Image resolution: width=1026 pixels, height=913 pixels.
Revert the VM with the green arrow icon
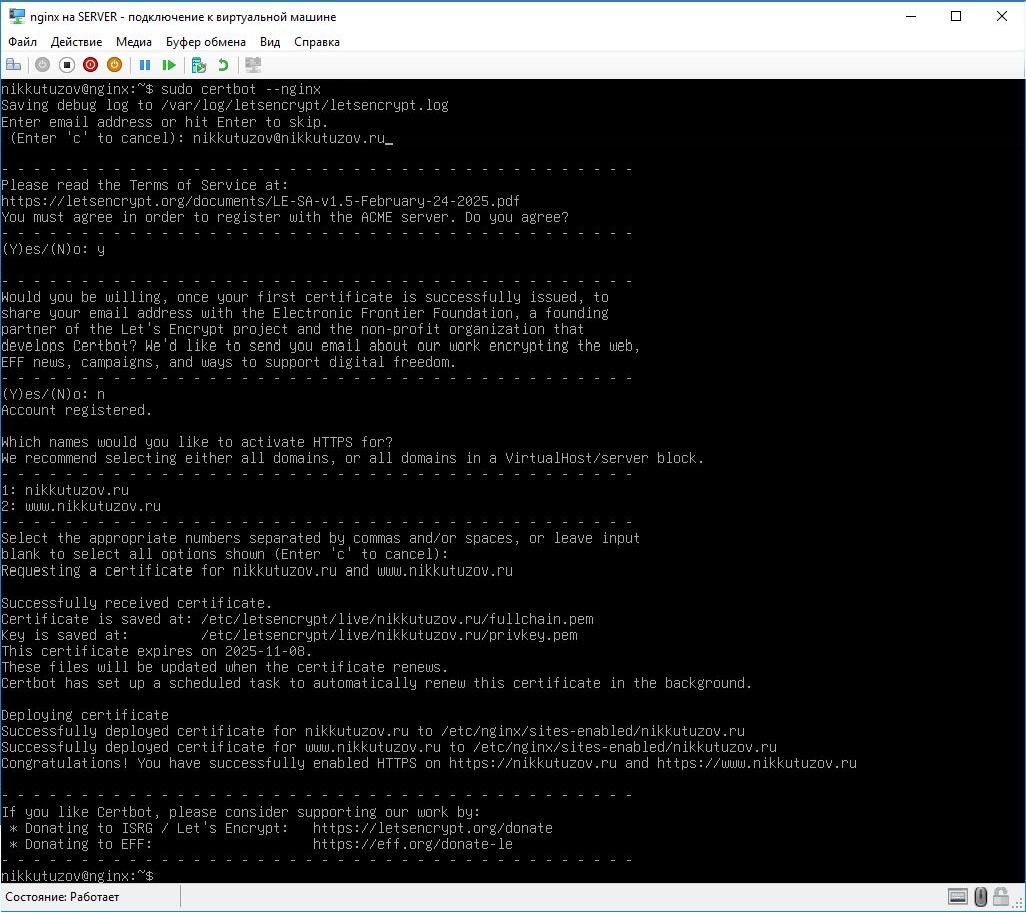[x=223, y=65]
